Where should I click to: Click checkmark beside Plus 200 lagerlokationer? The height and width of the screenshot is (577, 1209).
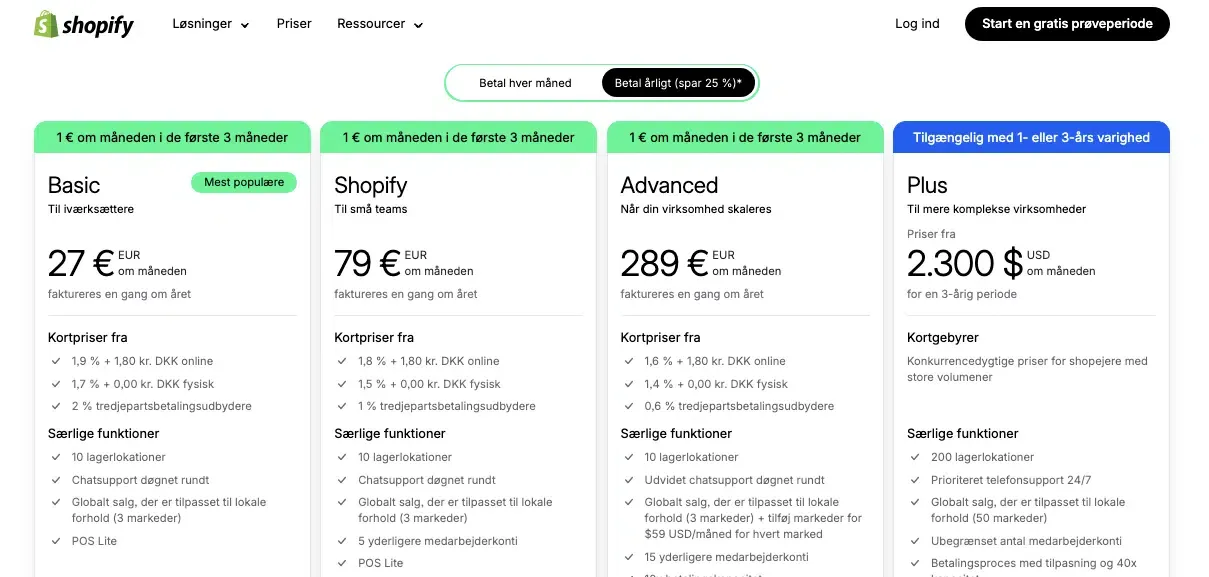coord(915,457)
